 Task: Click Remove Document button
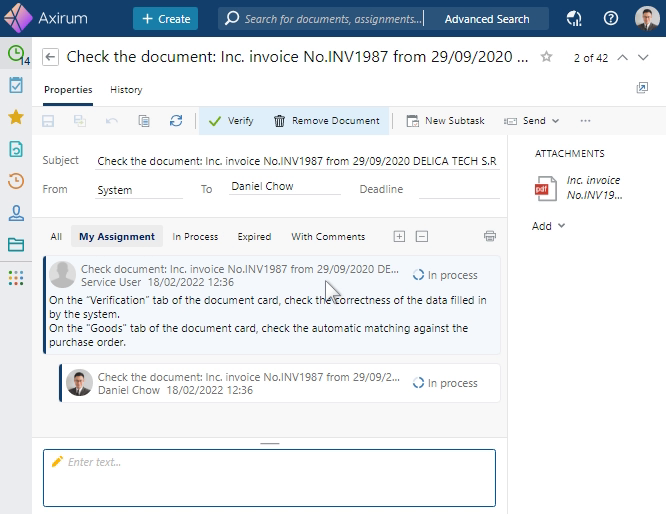click(326, 121)
